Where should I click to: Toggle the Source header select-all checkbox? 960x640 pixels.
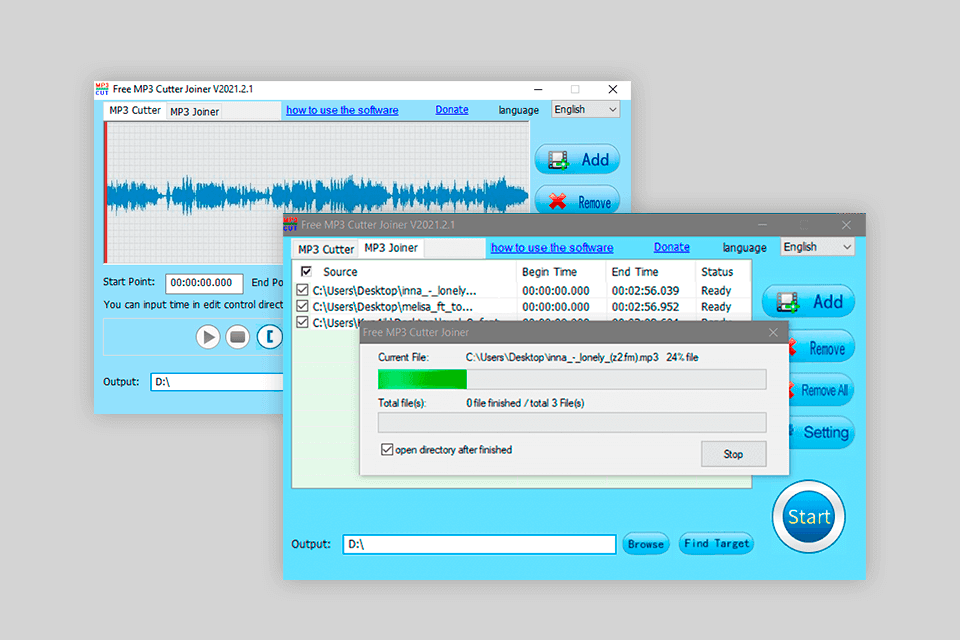coord(306,271)
